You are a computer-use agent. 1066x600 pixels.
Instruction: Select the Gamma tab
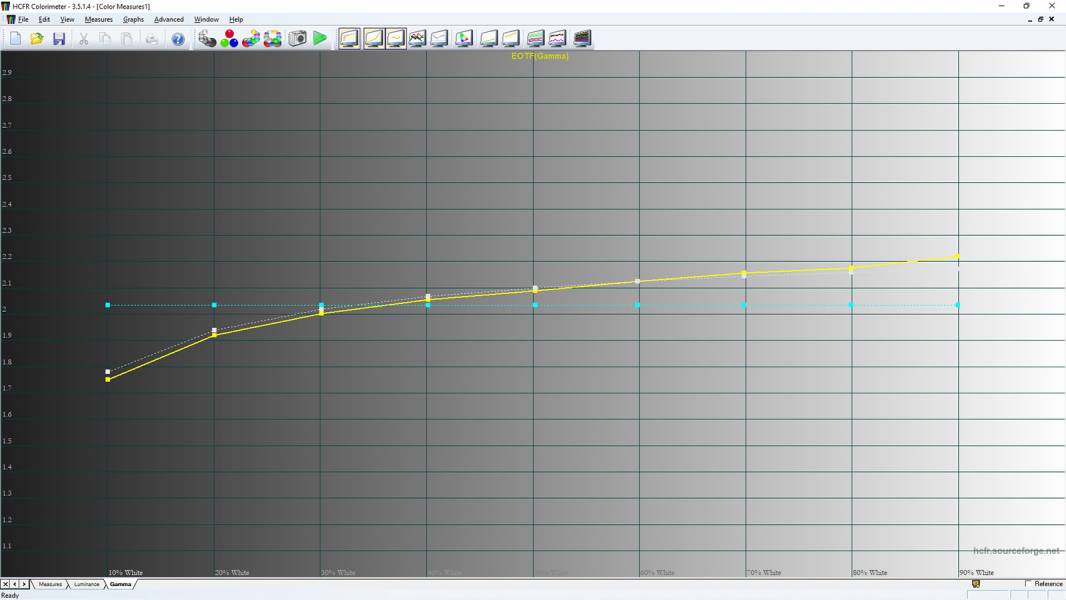click(x=120, y=584)
